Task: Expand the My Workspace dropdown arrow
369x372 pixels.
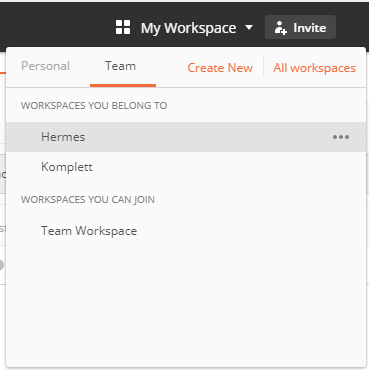Action: pyautogui.click(x=249, y=27)
